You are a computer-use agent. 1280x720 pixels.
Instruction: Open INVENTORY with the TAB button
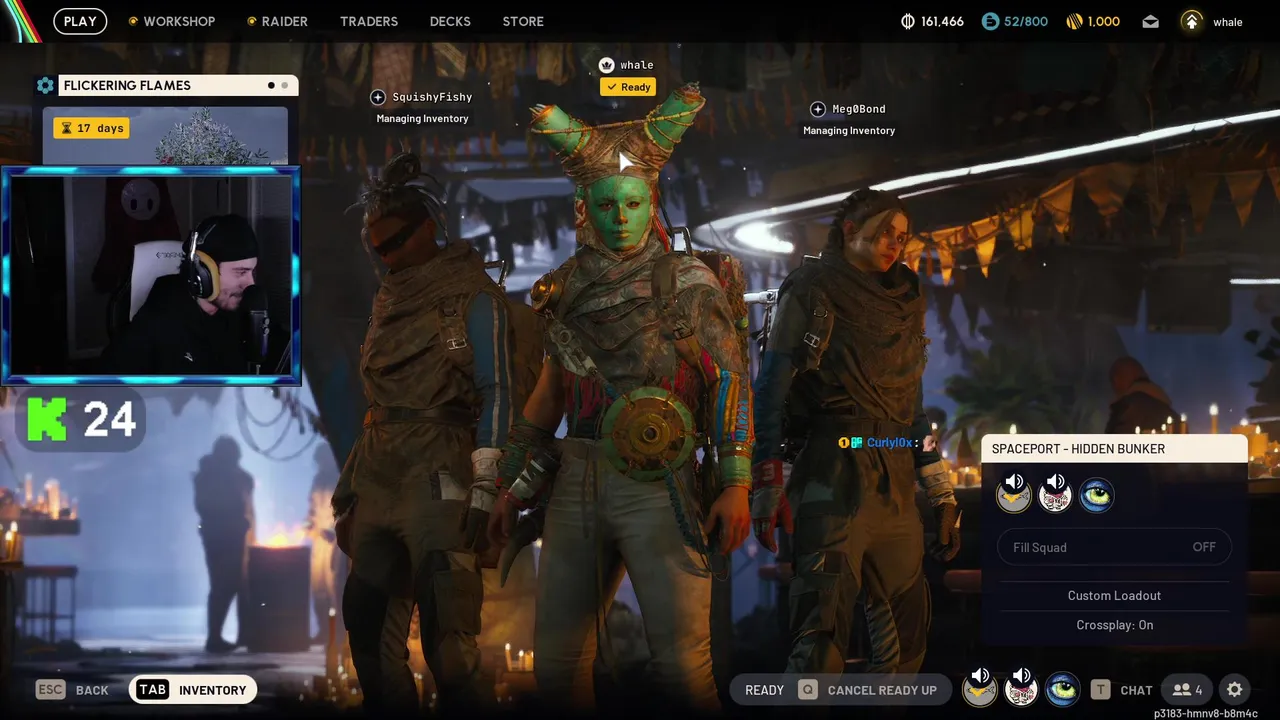click(193, 690)
